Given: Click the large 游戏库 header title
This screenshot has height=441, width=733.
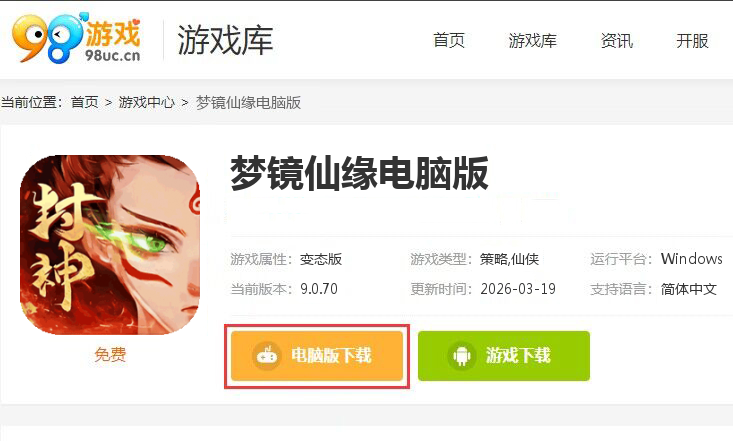Looking at the screenshot, I should (225, 40).
